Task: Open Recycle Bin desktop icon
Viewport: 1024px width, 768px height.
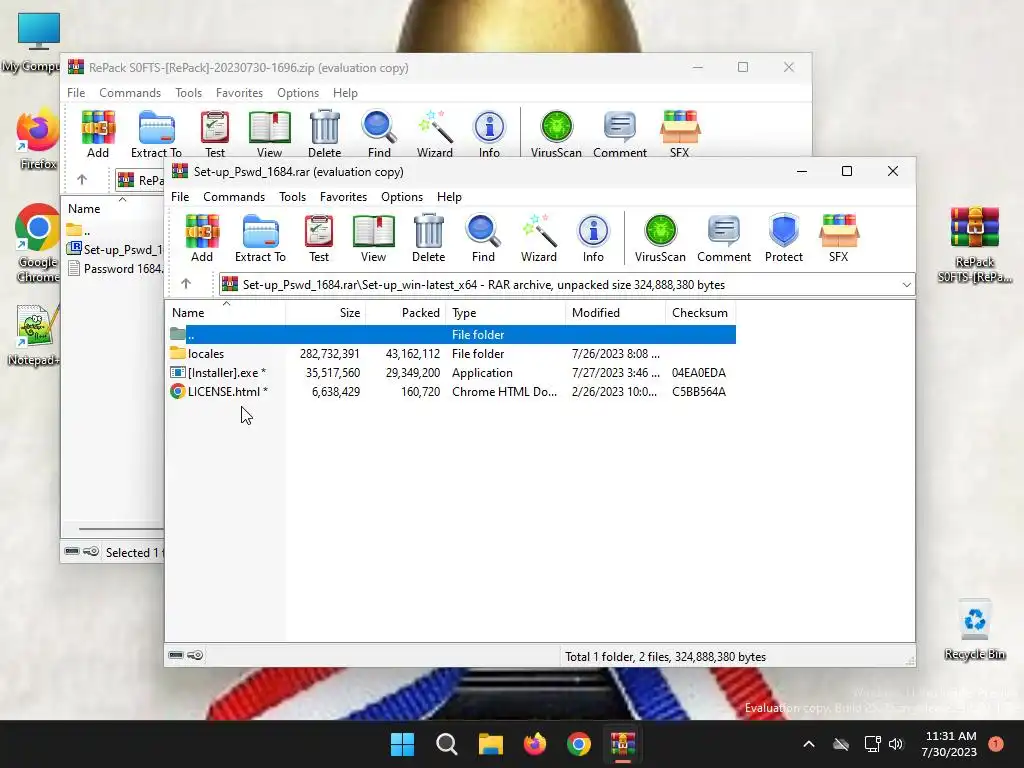Action: click(x=974, y=630)
